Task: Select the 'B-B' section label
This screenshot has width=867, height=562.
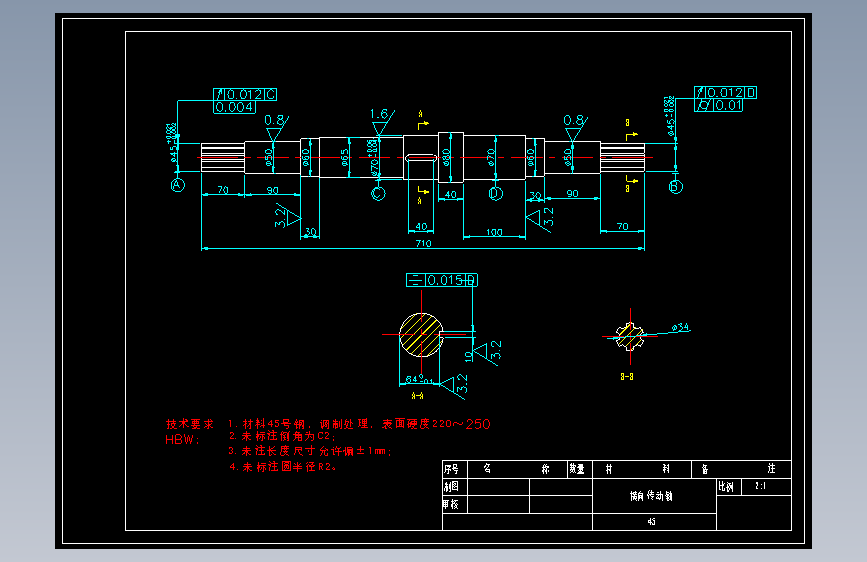Action: coord(626,377)
